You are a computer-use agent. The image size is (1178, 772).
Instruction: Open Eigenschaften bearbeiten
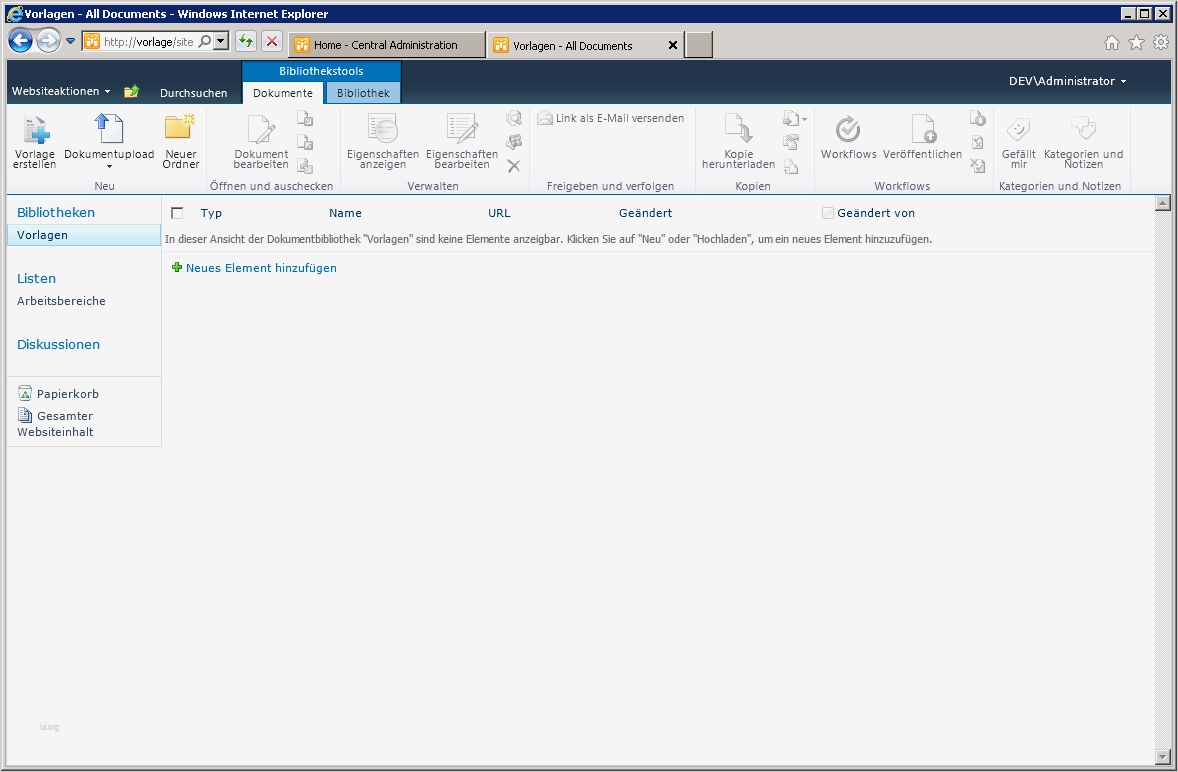(x=462, y=141)
